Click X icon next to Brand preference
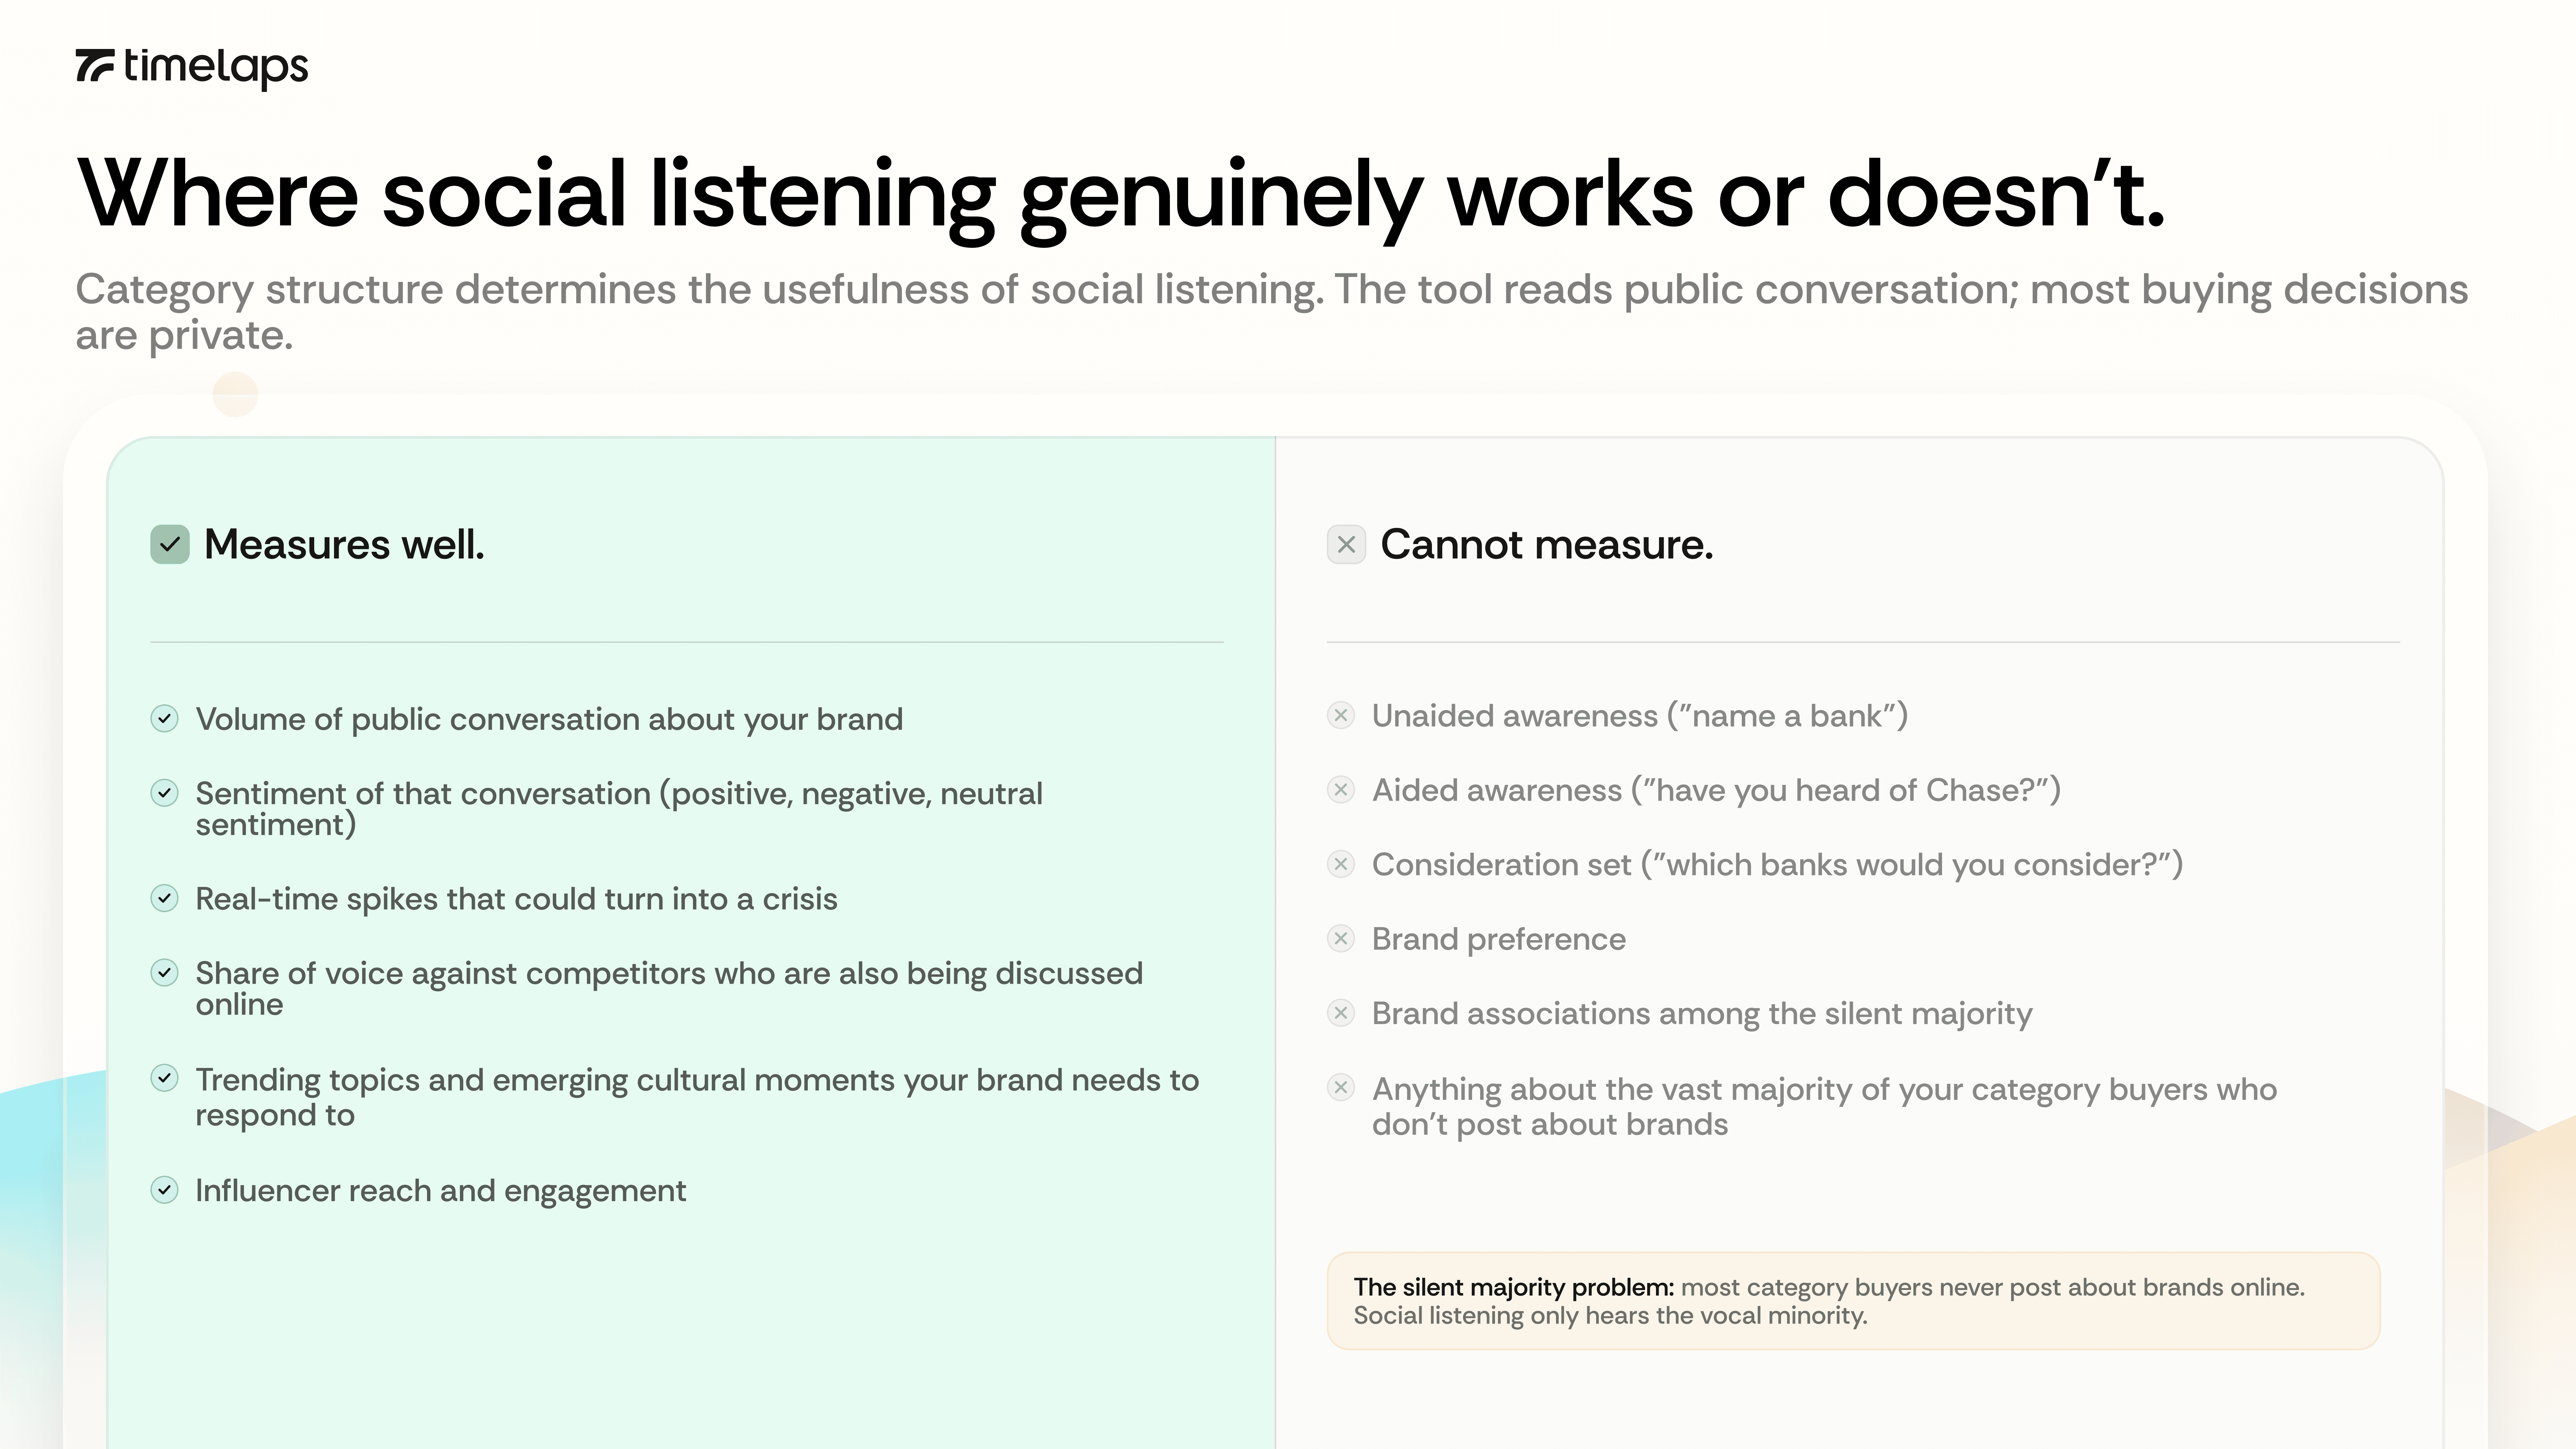This screenshot has width=2576, height=1449. [1341, 938]
